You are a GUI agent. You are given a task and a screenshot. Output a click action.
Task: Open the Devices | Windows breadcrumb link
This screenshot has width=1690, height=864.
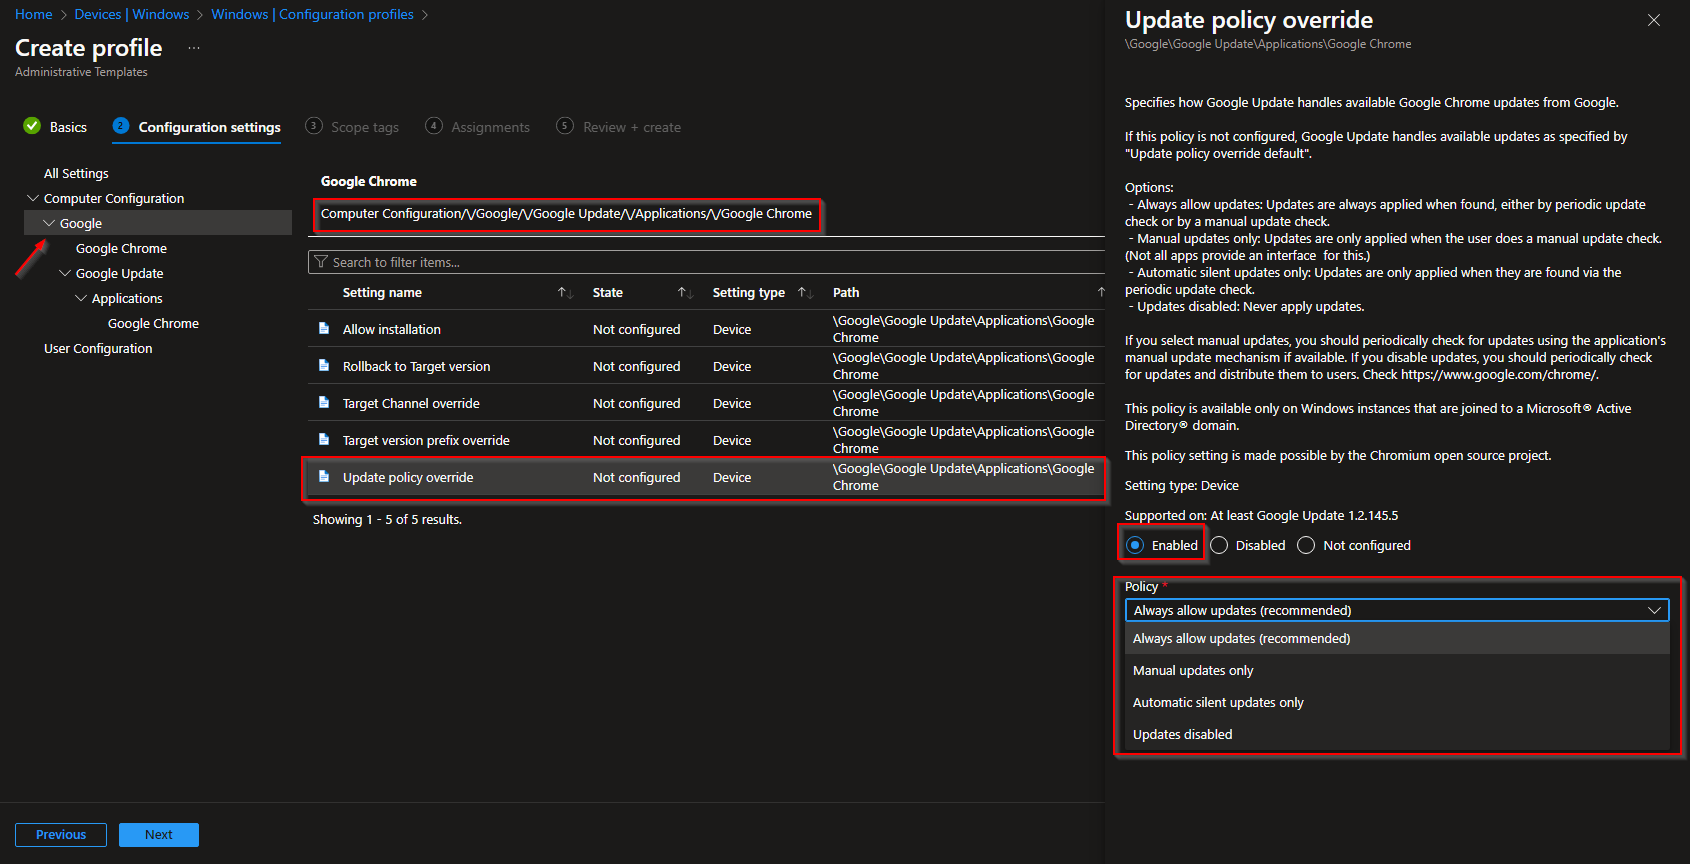pyautogui.click(x=132, y=14)
